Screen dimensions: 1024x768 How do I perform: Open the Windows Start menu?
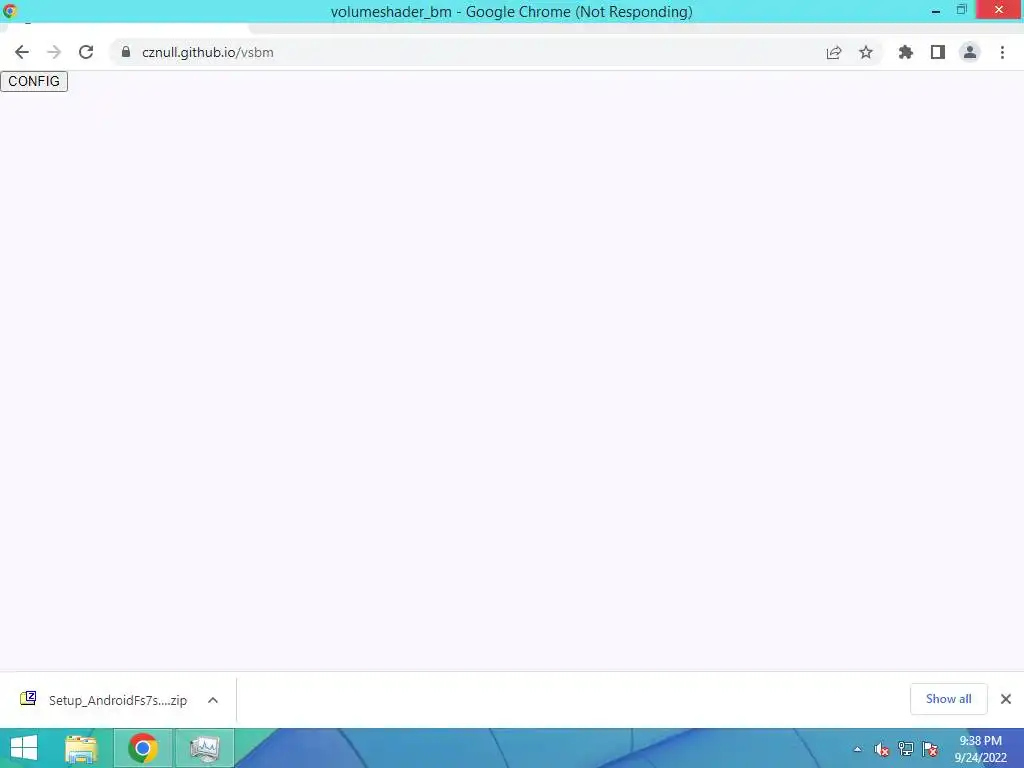[x=24, y=748]
